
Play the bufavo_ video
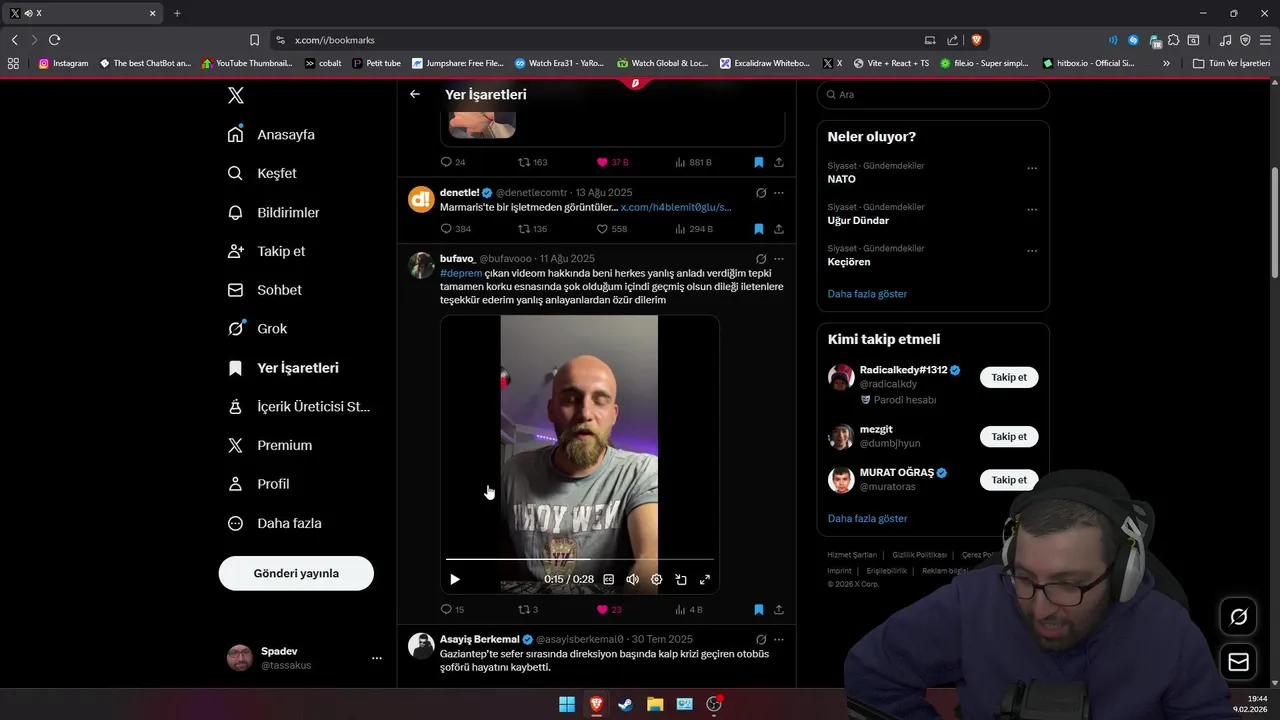coord(455,579)
